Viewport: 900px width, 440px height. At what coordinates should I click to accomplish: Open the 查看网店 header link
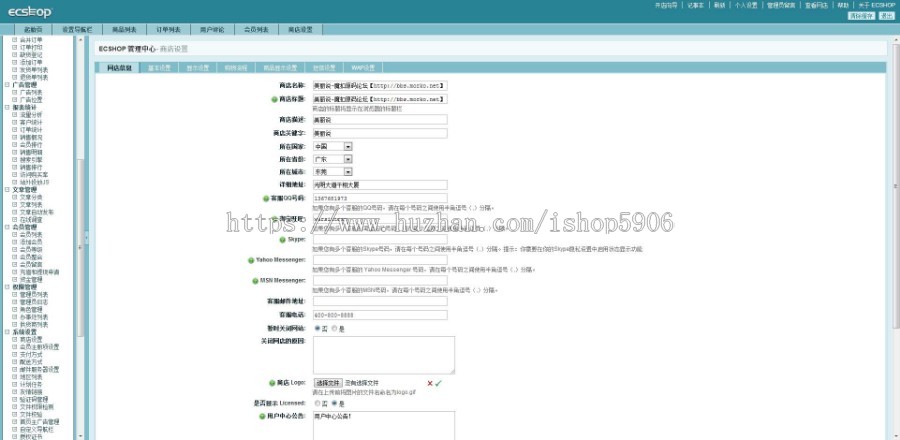(816, 5)
